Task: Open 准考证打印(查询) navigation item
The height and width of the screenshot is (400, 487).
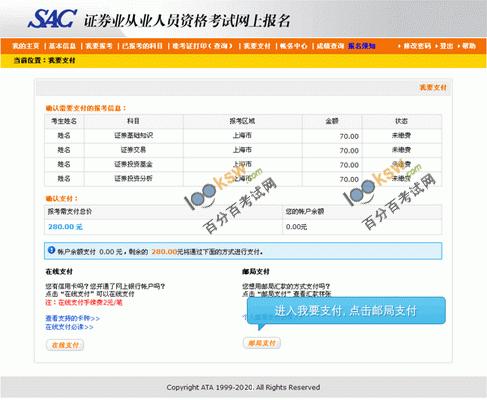Action: [x=202, y=46]
